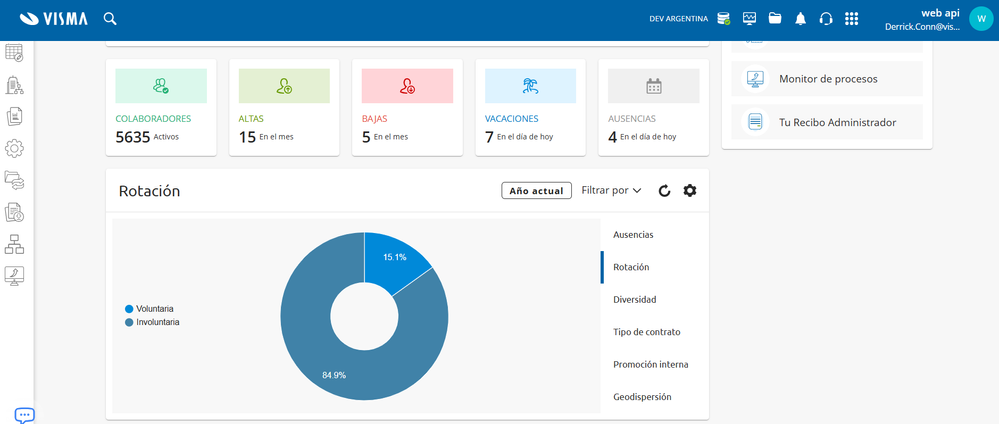999x424 pixels.
Task: Click the Derrick.Conn email text
Action: 923,27
